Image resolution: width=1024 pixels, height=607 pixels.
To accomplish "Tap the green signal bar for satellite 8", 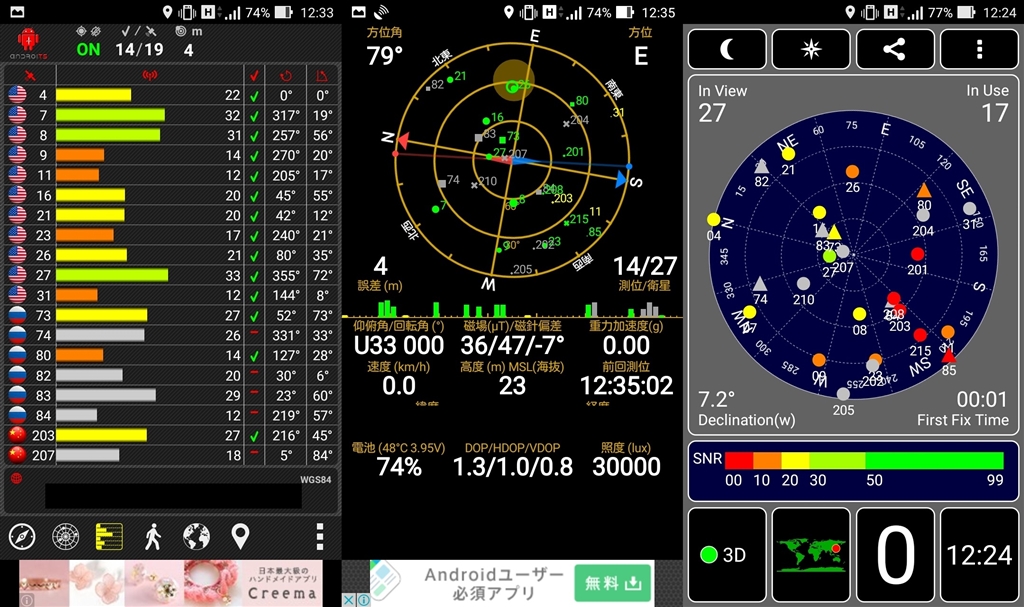I will pyautogui.click(x=108, y=135).
